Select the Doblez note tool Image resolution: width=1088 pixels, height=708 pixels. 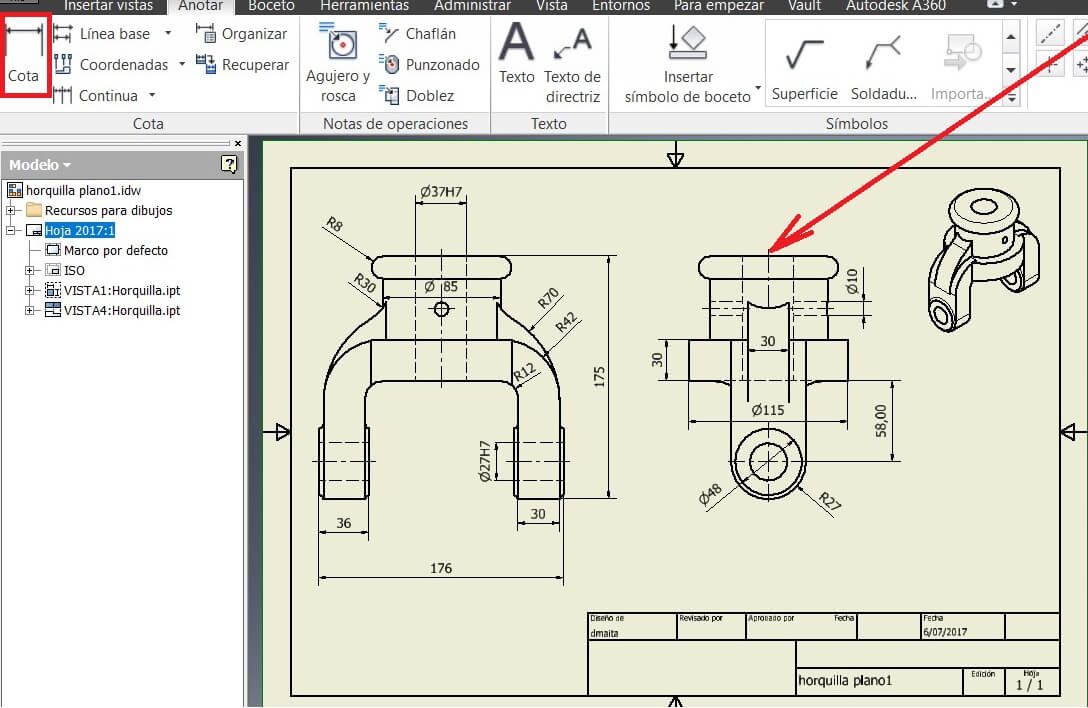416,95
